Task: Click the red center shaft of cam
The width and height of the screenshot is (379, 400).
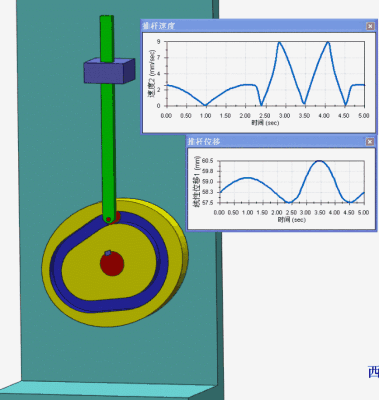Action: pos(112,263)
